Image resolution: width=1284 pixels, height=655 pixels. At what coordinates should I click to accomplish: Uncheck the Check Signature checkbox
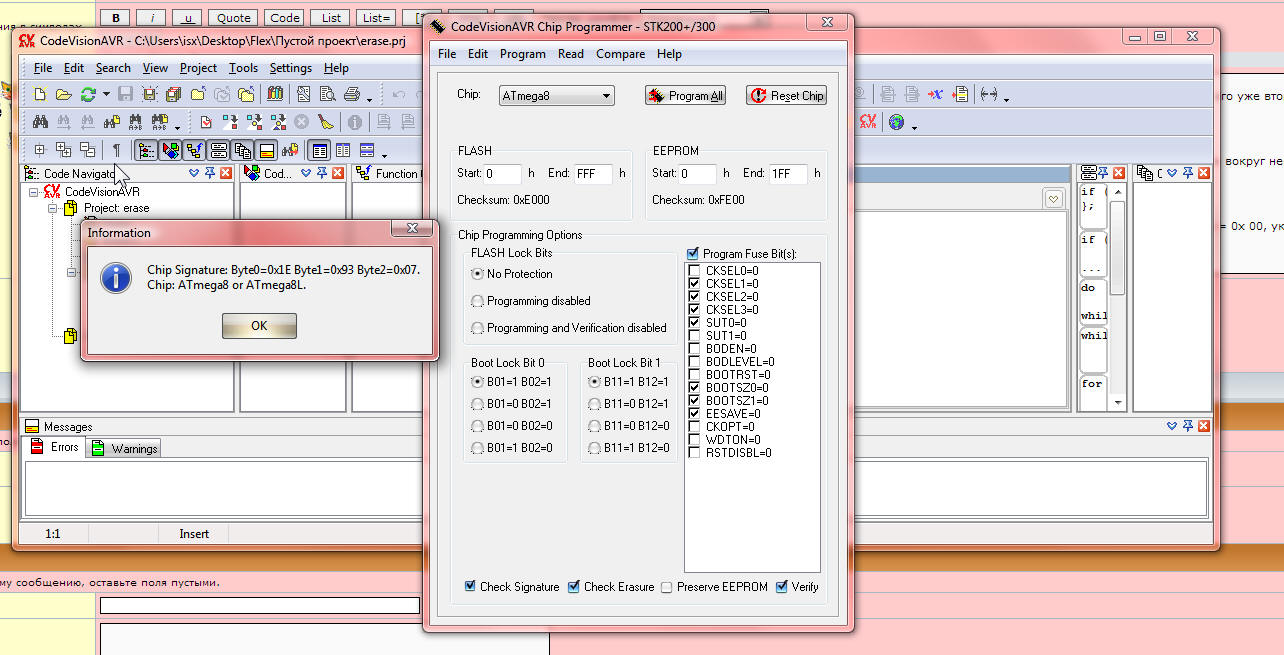pyautogui.click(x=470, y=587)
